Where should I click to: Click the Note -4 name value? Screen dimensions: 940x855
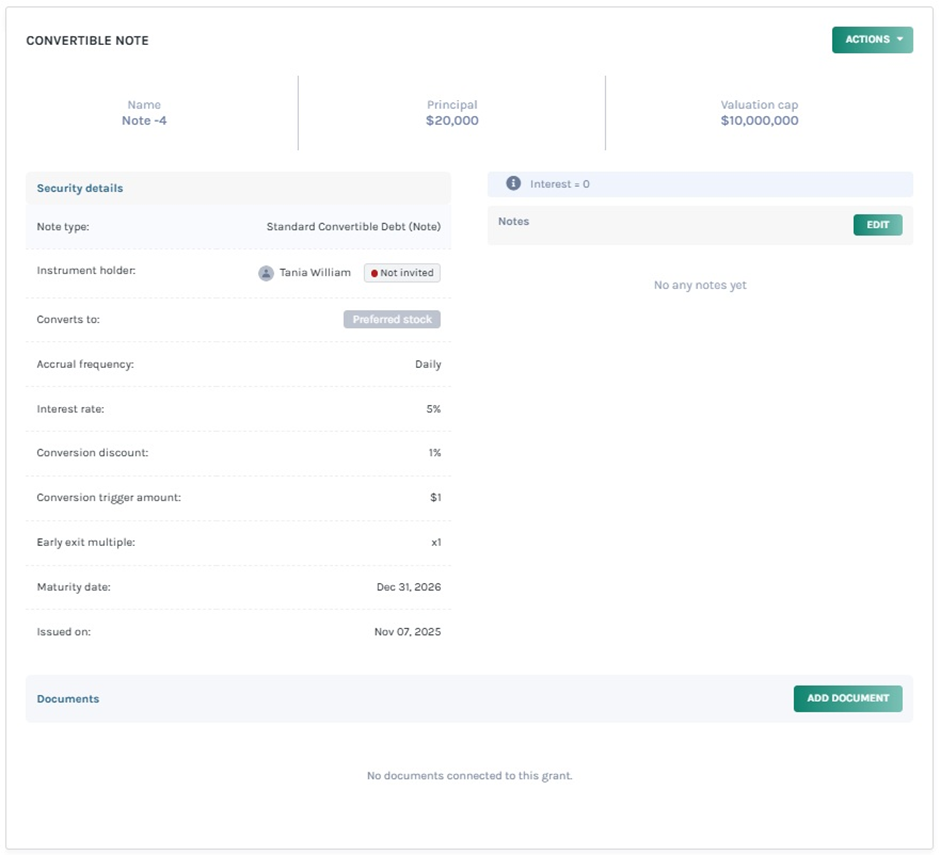pos(144,121)
